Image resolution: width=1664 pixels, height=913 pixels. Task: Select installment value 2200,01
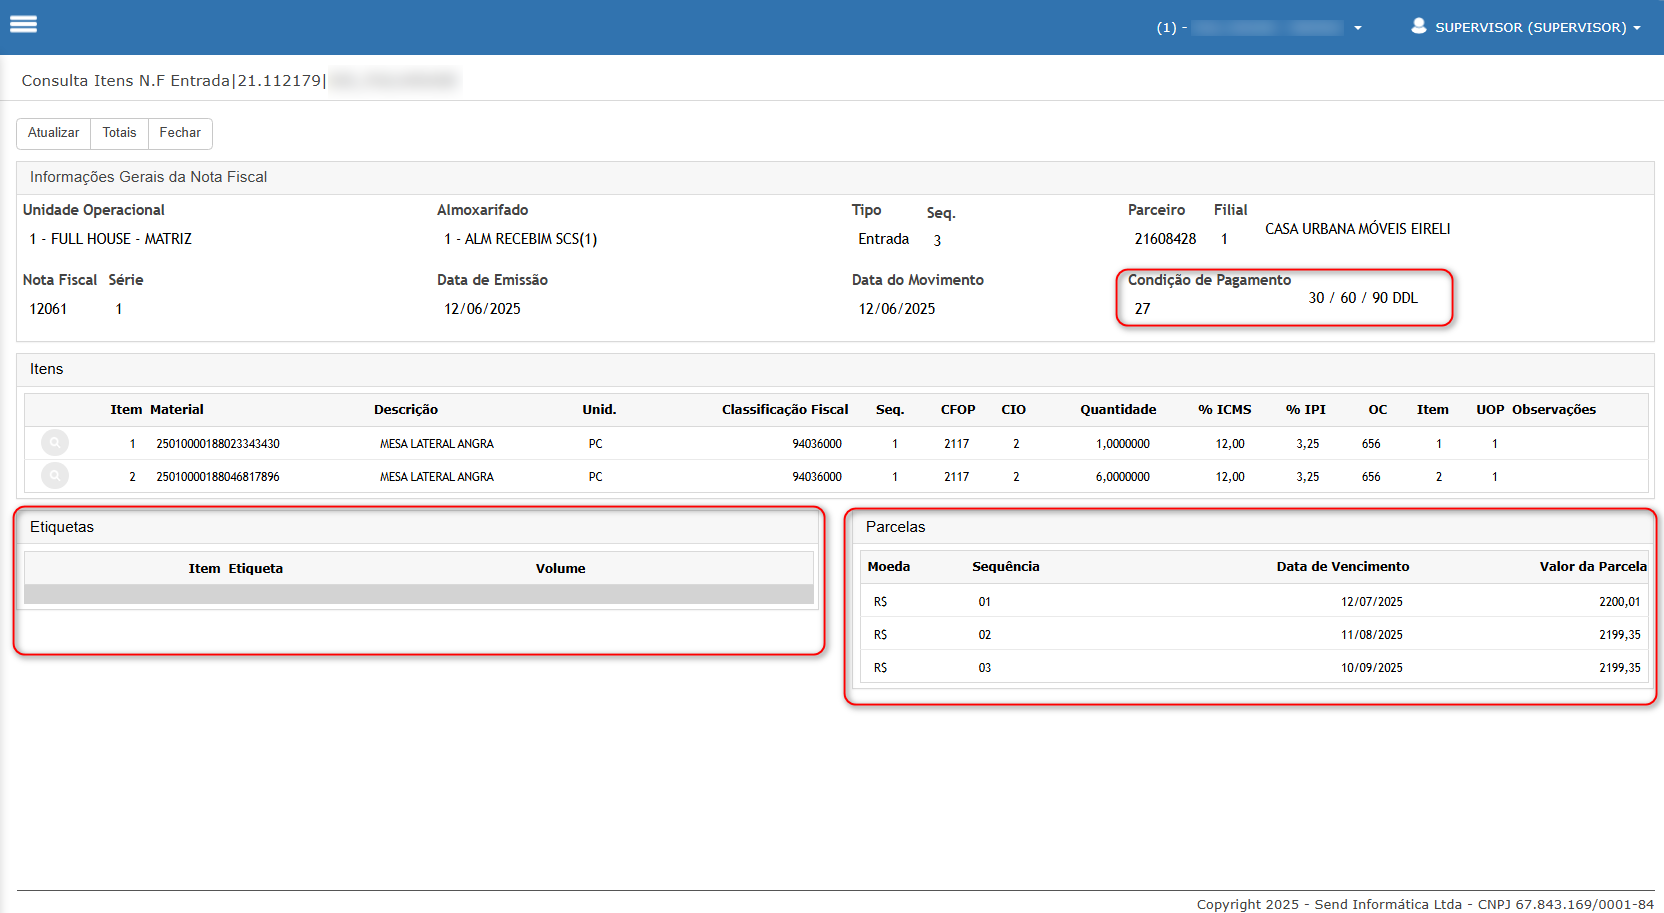point(1620,601)
